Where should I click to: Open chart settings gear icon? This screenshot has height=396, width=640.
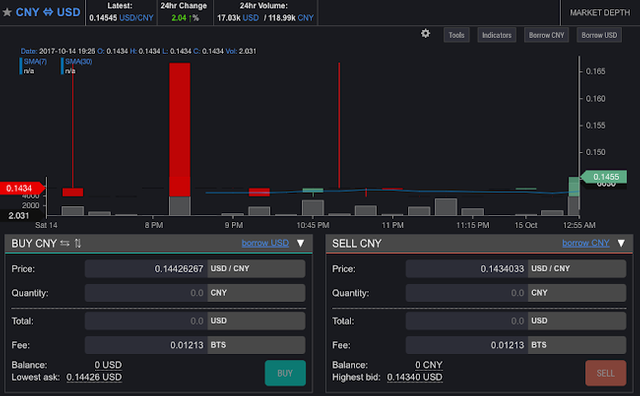click(x=425, y=33)
